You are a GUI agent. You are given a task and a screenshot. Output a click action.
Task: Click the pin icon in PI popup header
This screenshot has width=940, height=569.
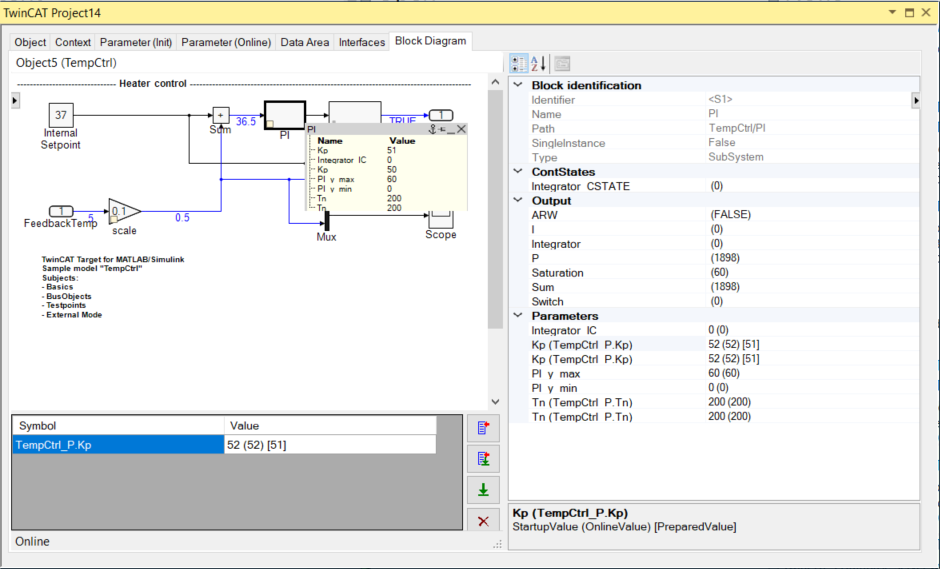click(442, 129)
